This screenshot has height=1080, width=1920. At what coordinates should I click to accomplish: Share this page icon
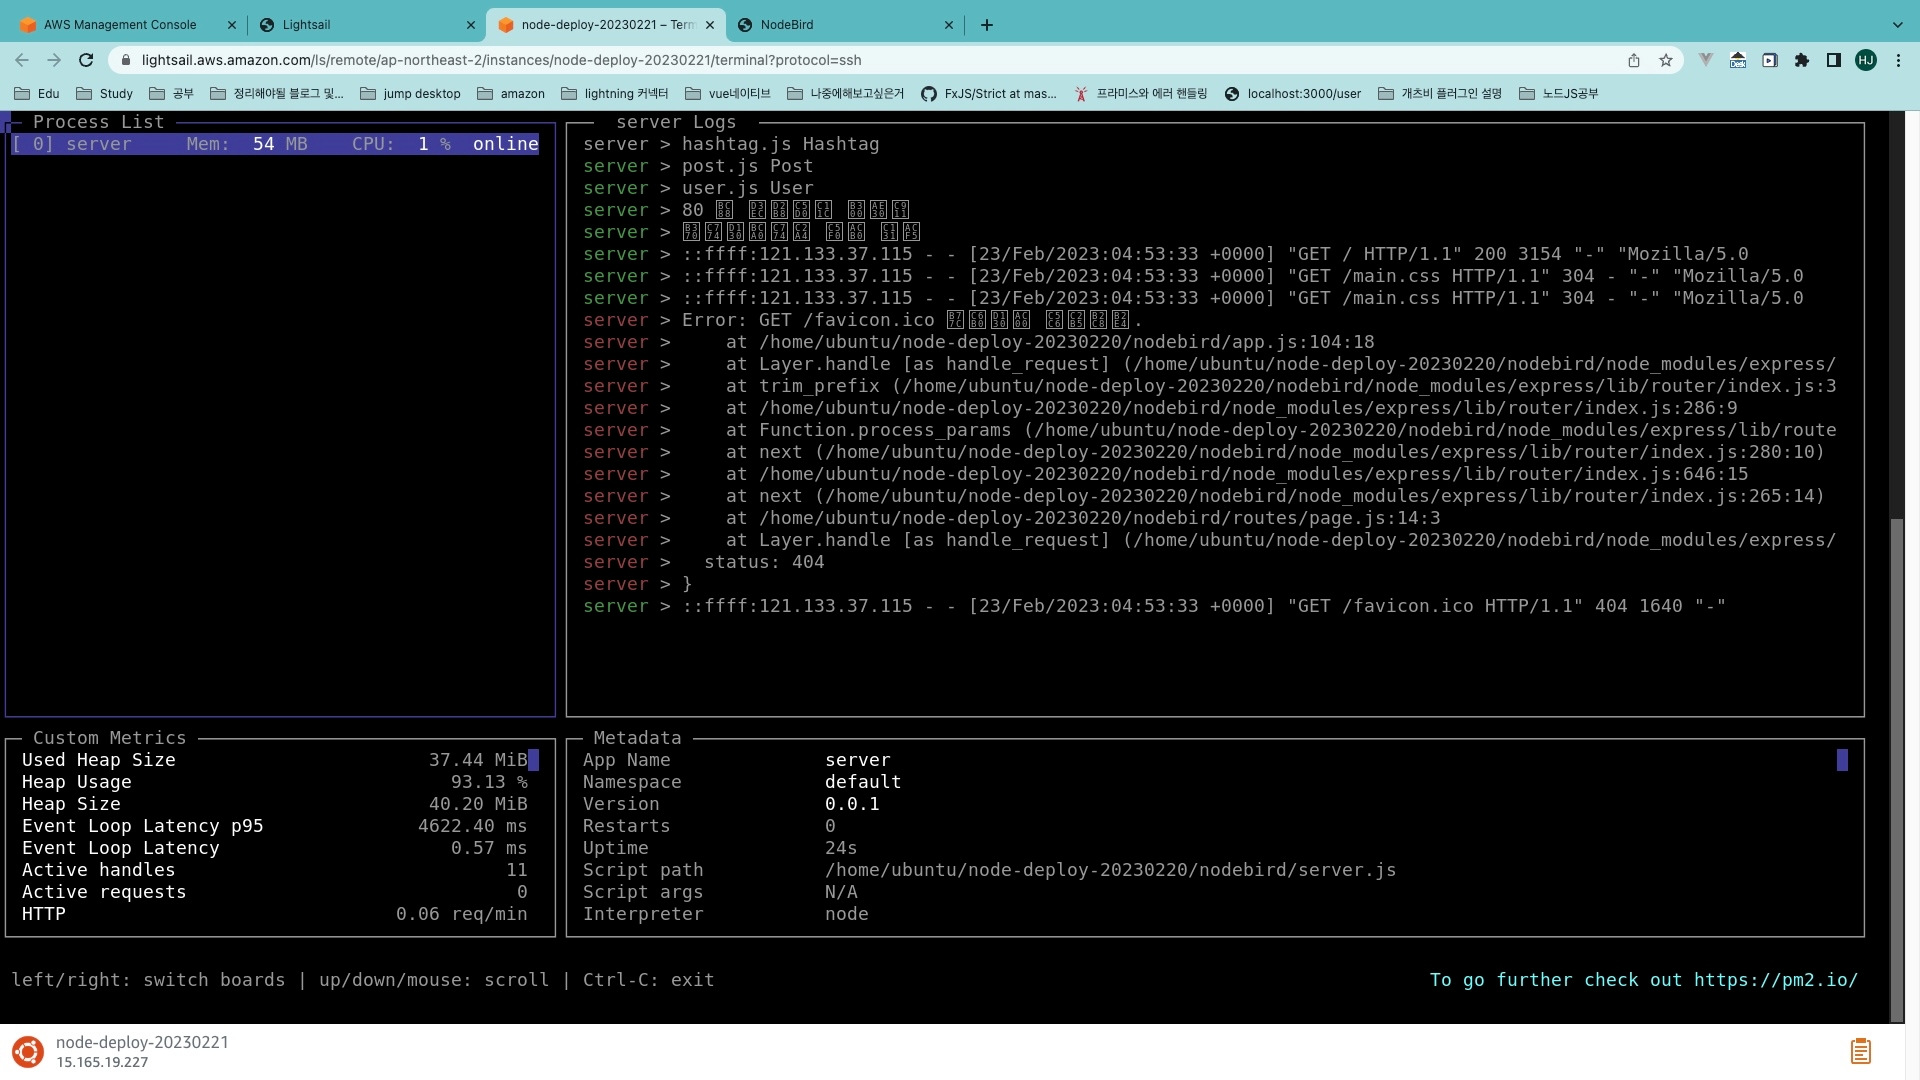click(1634, 60)
